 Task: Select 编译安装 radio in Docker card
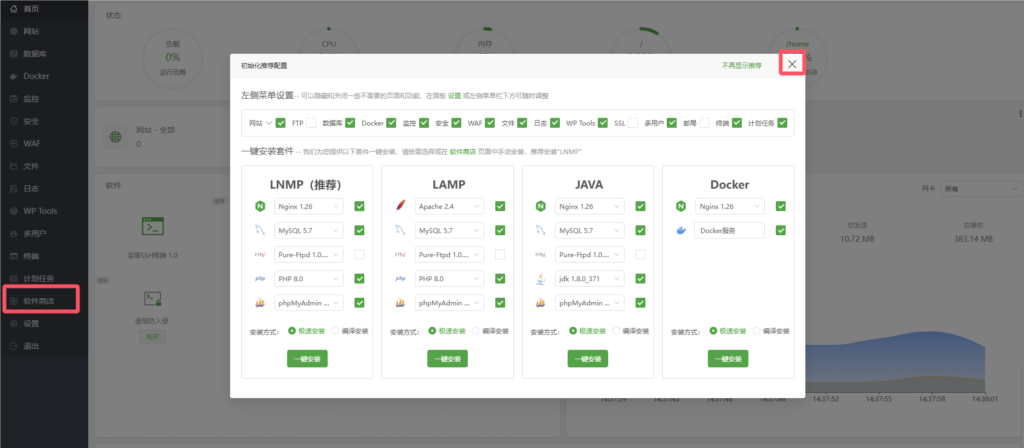757,331
